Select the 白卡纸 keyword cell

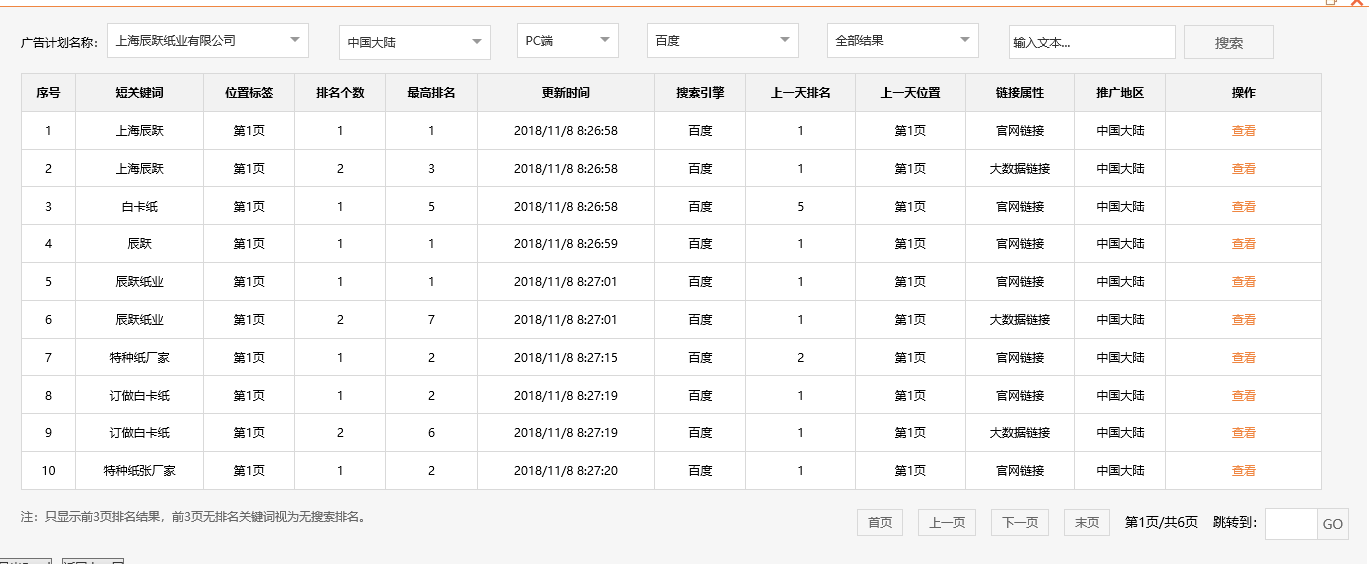[139, 206]
